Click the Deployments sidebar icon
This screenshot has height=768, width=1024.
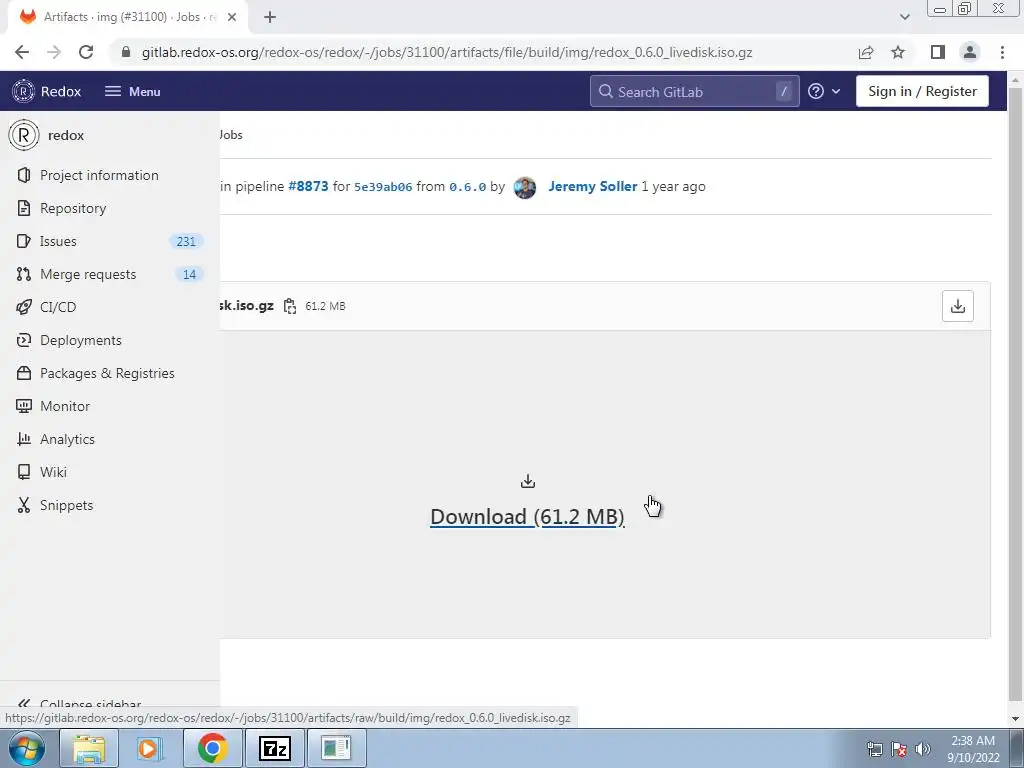[24, 340]
